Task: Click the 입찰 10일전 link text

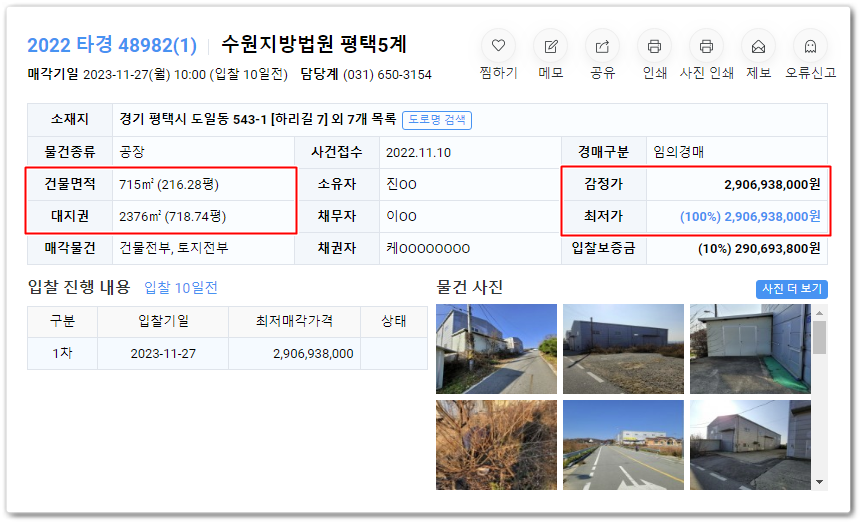Action: tap(181, 287)
